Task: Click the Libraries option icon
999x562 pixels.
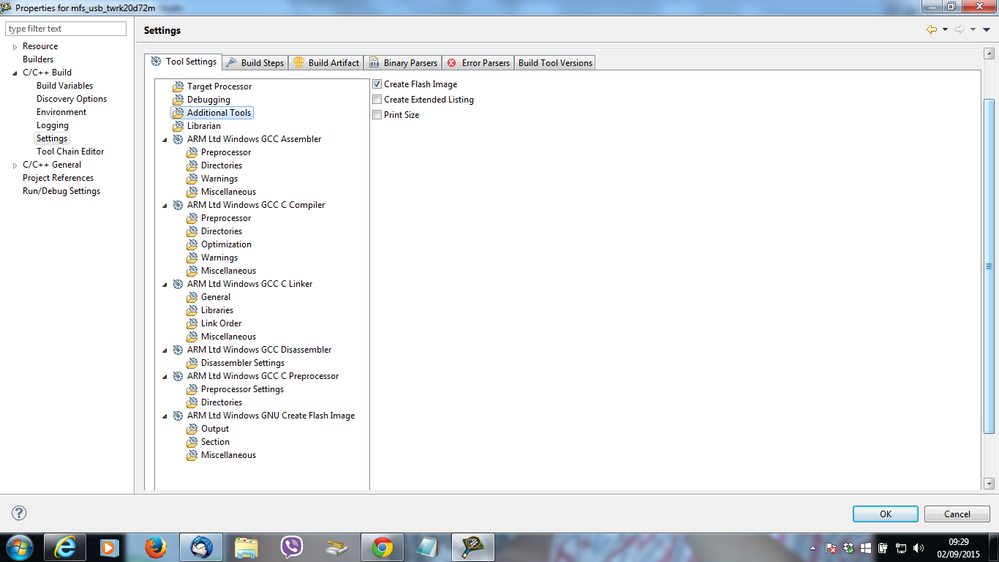Action: coord(192,310)
